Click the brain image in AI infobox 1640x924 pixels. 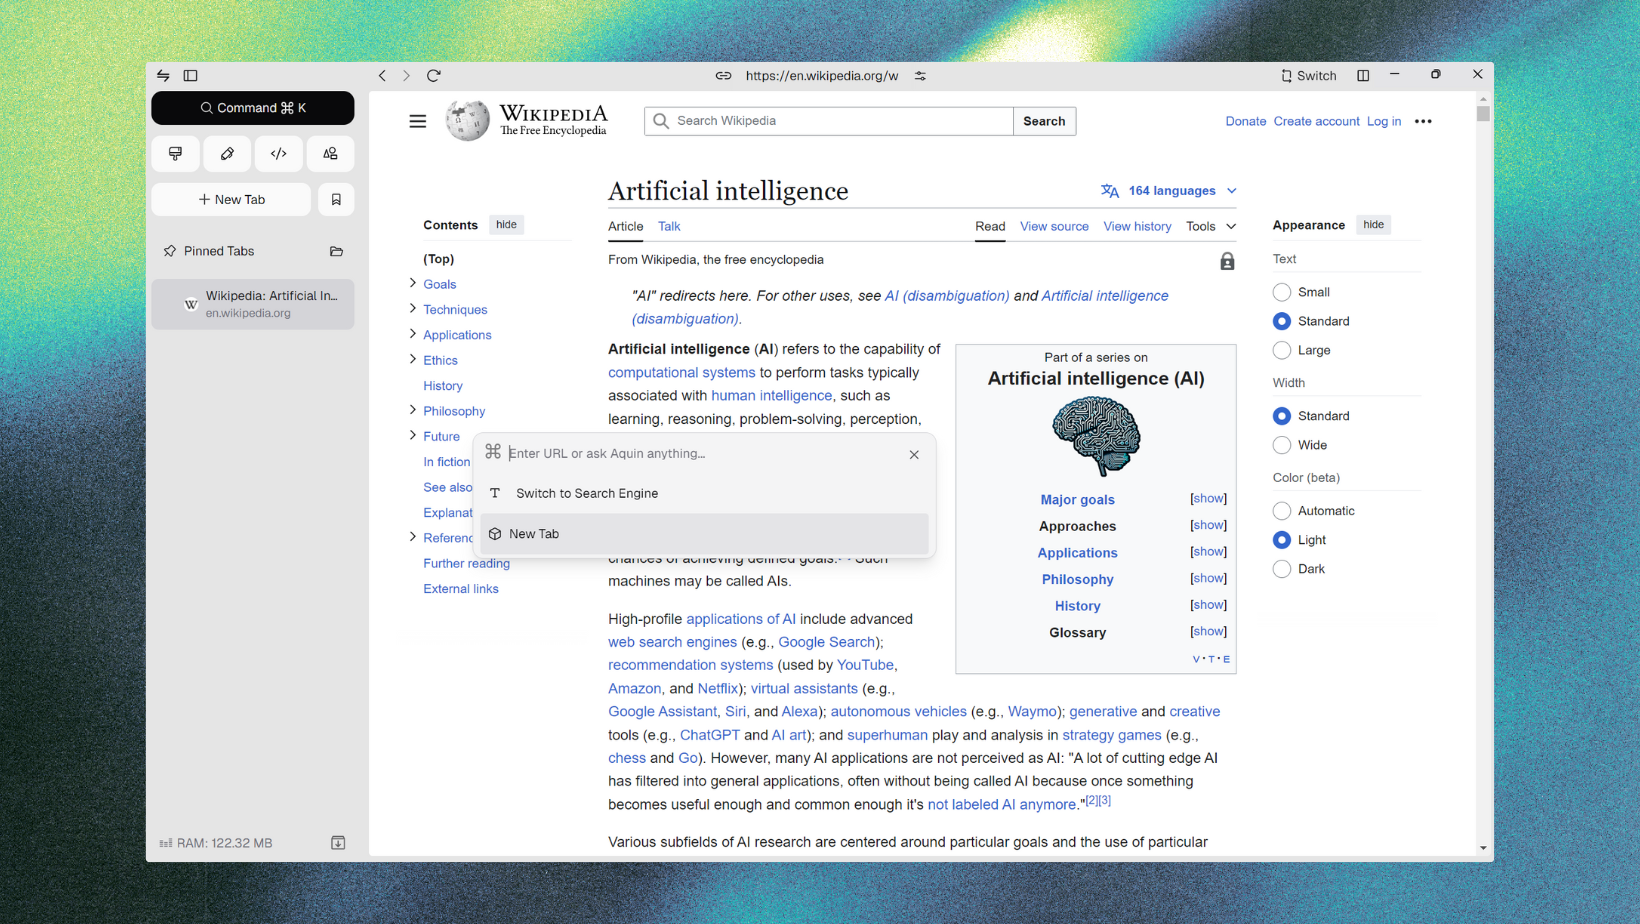(1096, 436)
